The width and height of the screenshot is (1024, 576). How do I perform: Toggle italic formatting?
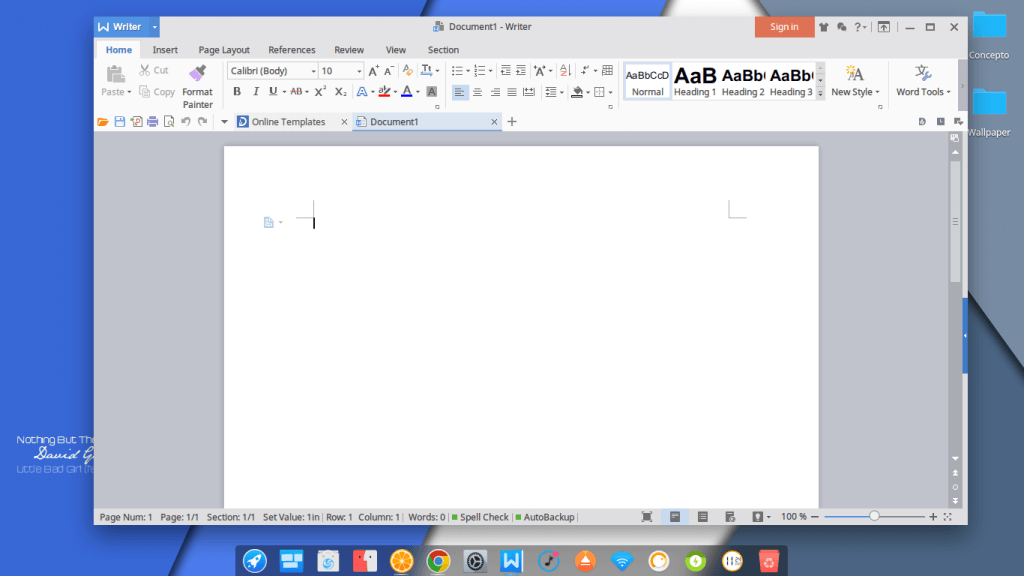click(255, 92)
